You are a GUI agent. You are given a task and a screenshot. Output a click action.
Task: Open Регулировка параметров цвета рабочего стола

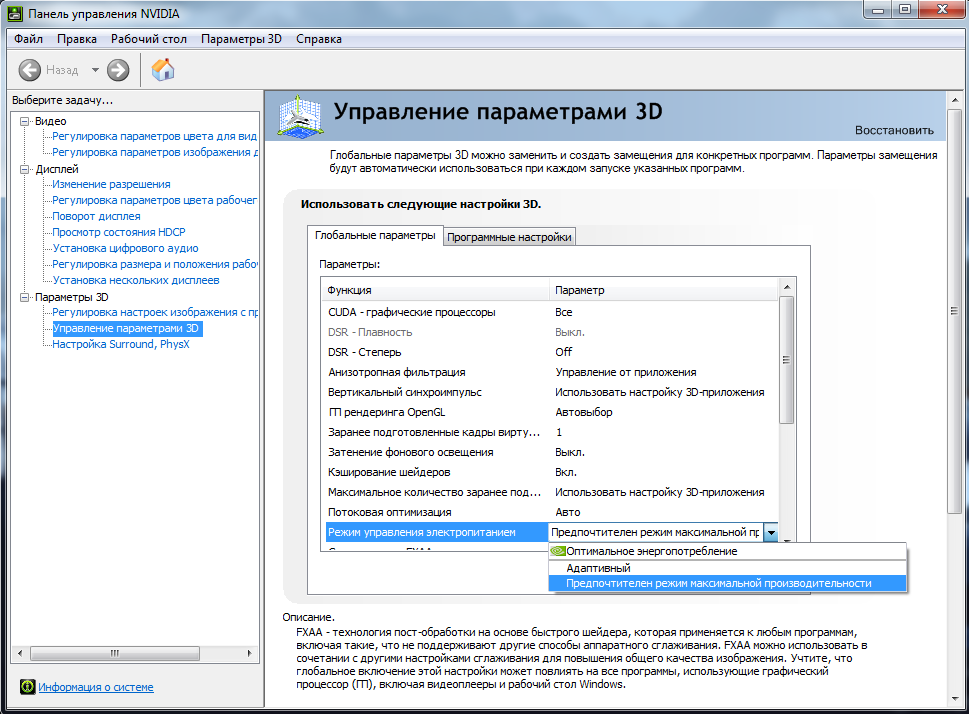click(154, 200)
